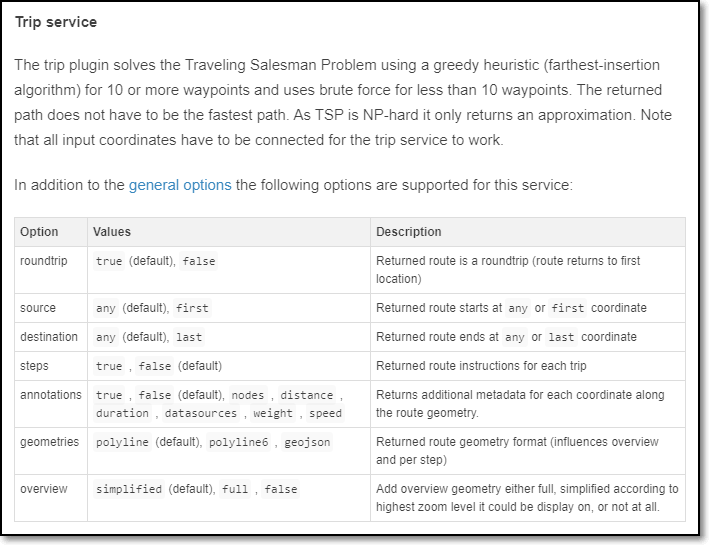The image size is (709, 545).
Task: Click the Values column header
Action: [112, 232]
